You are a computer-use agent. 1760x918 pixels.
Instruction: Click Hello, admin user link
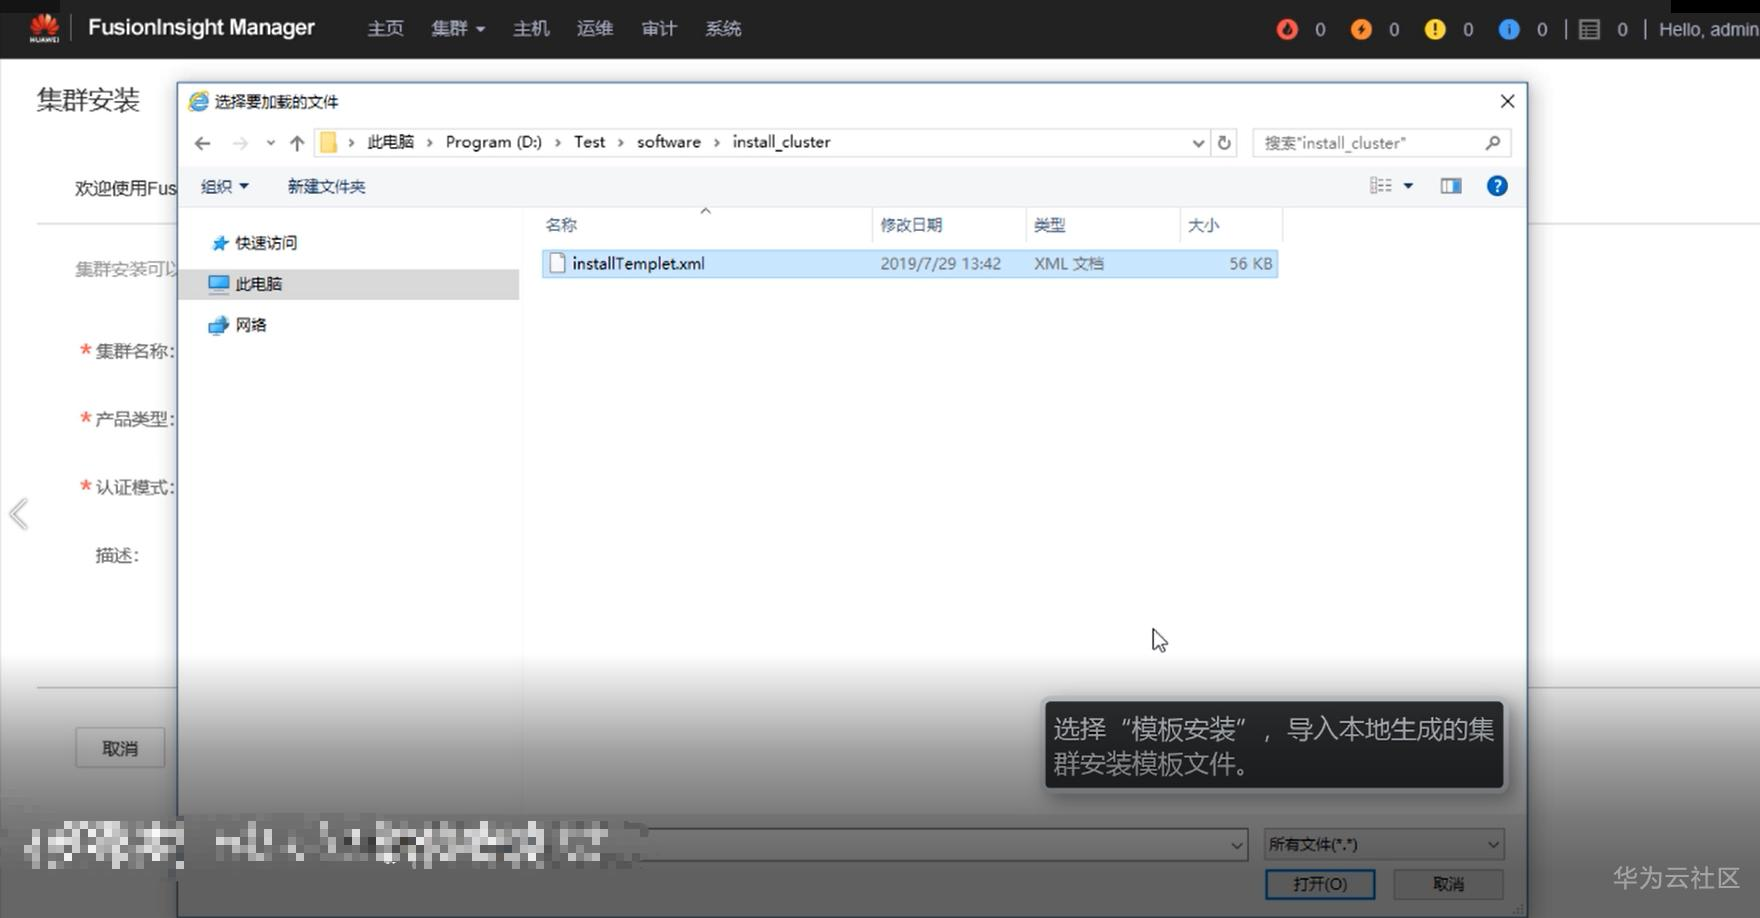click(1709, 29)
